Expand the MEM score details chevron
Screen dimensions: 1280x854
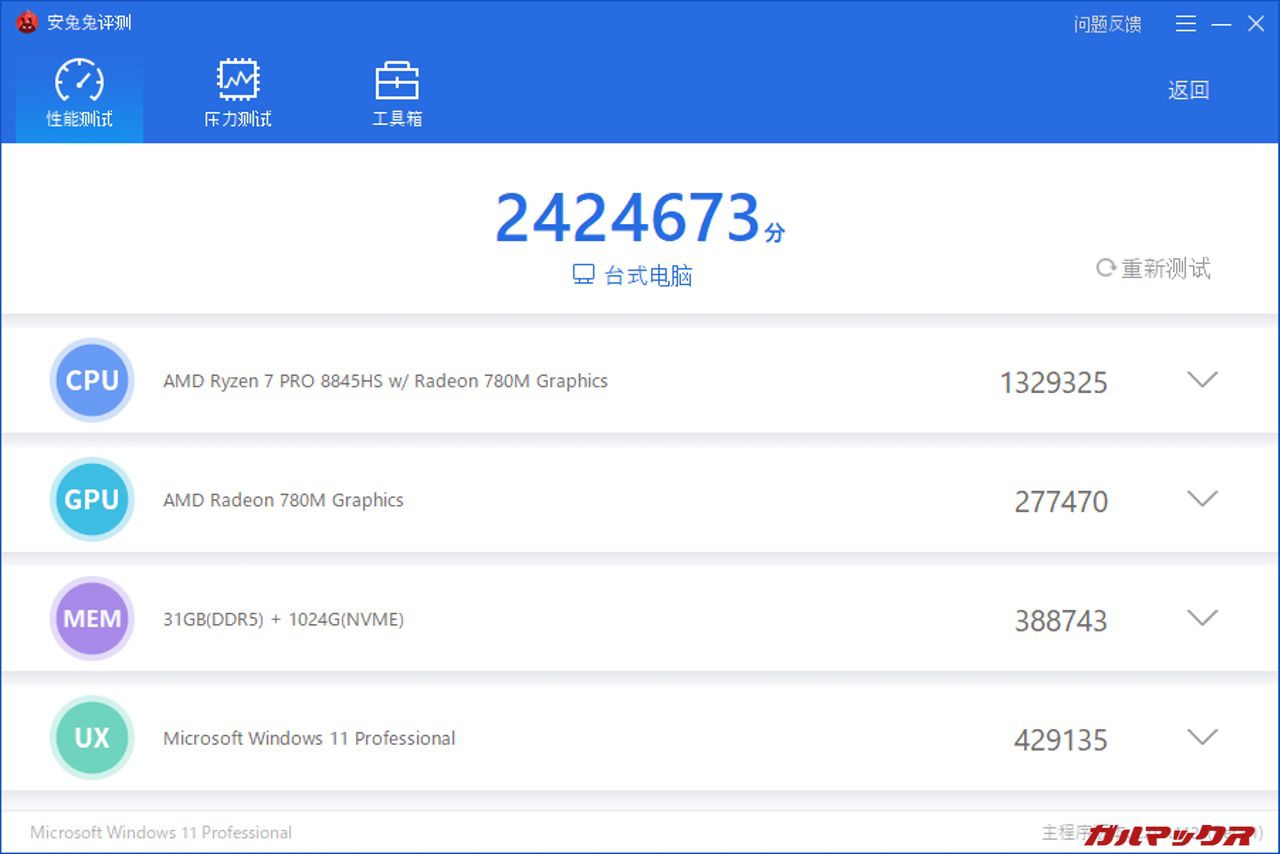click(1201, 618)
